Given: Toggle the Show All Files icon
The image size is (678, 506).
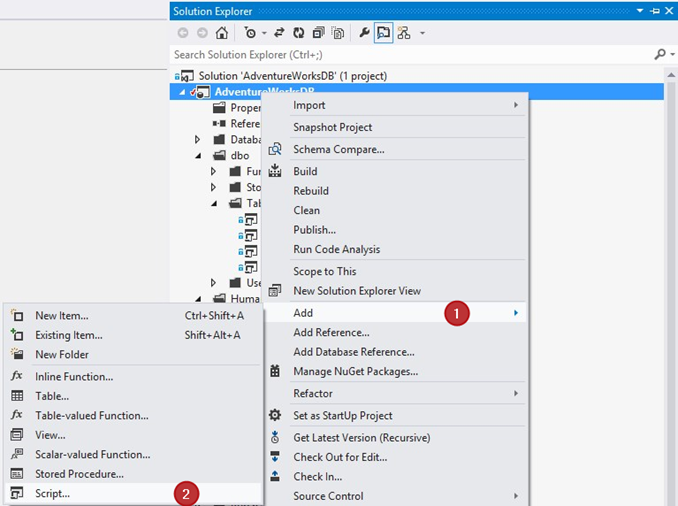Looking at the screenshot, I should 338,33.
